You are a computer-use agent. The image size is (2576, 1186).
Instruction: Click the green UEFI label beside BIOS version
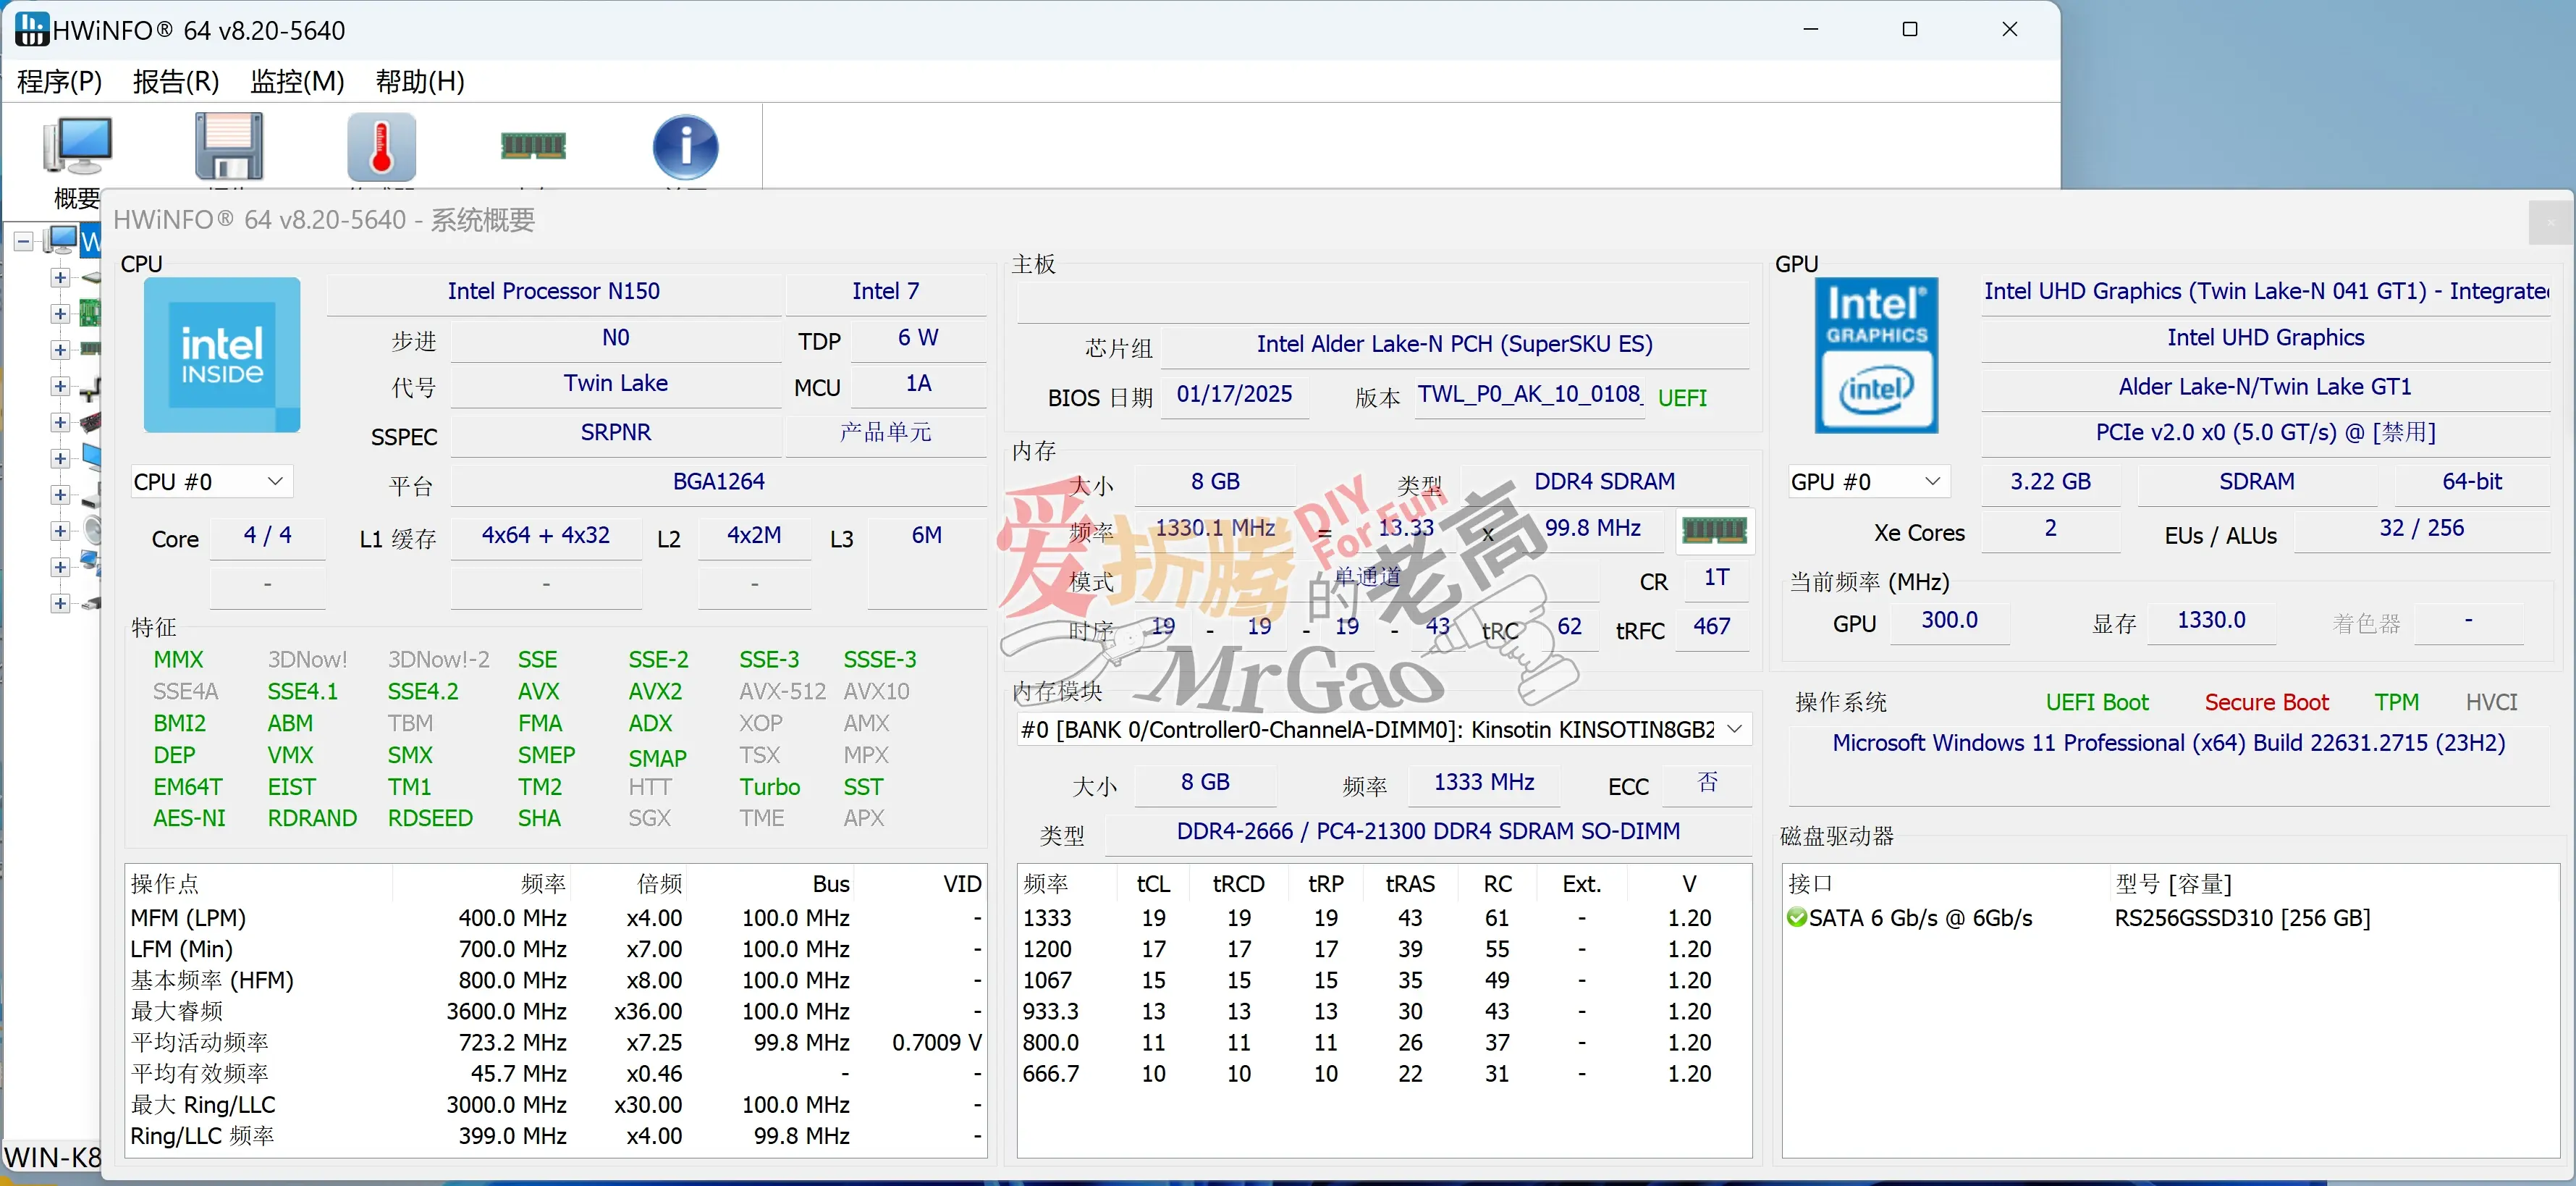point(1683,398)
